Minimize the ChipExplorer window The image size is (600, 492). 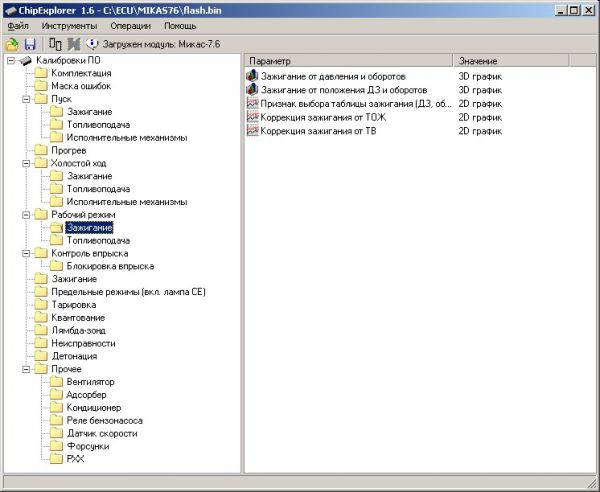tap(561, 11)
